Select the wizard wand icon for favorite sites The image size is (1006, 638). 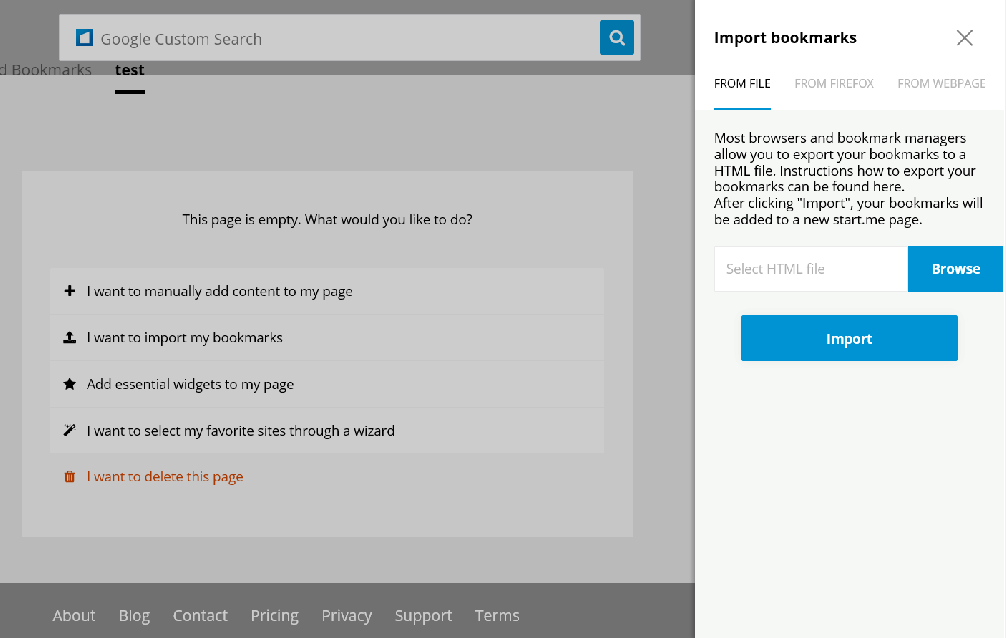point(69,430)
